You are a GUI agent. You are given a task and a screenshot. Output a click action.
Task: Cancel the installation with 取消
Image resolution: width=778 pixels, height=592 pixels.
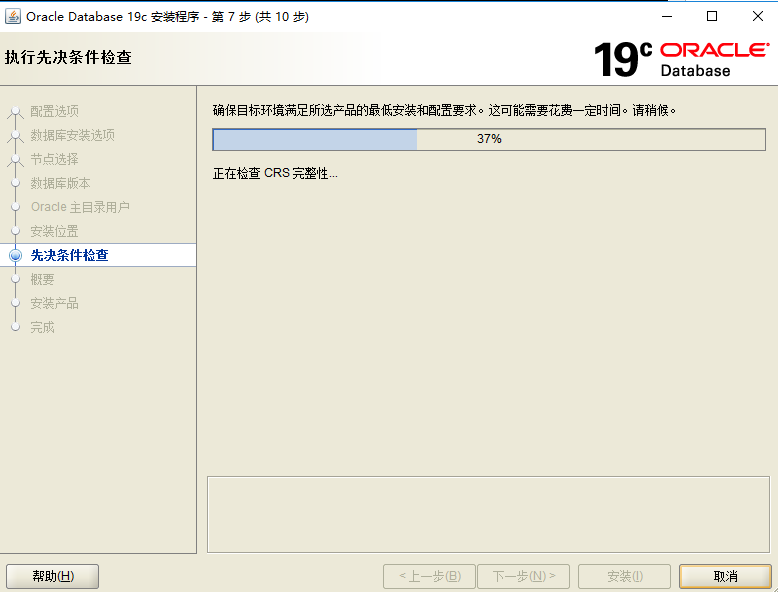(725, 576)
